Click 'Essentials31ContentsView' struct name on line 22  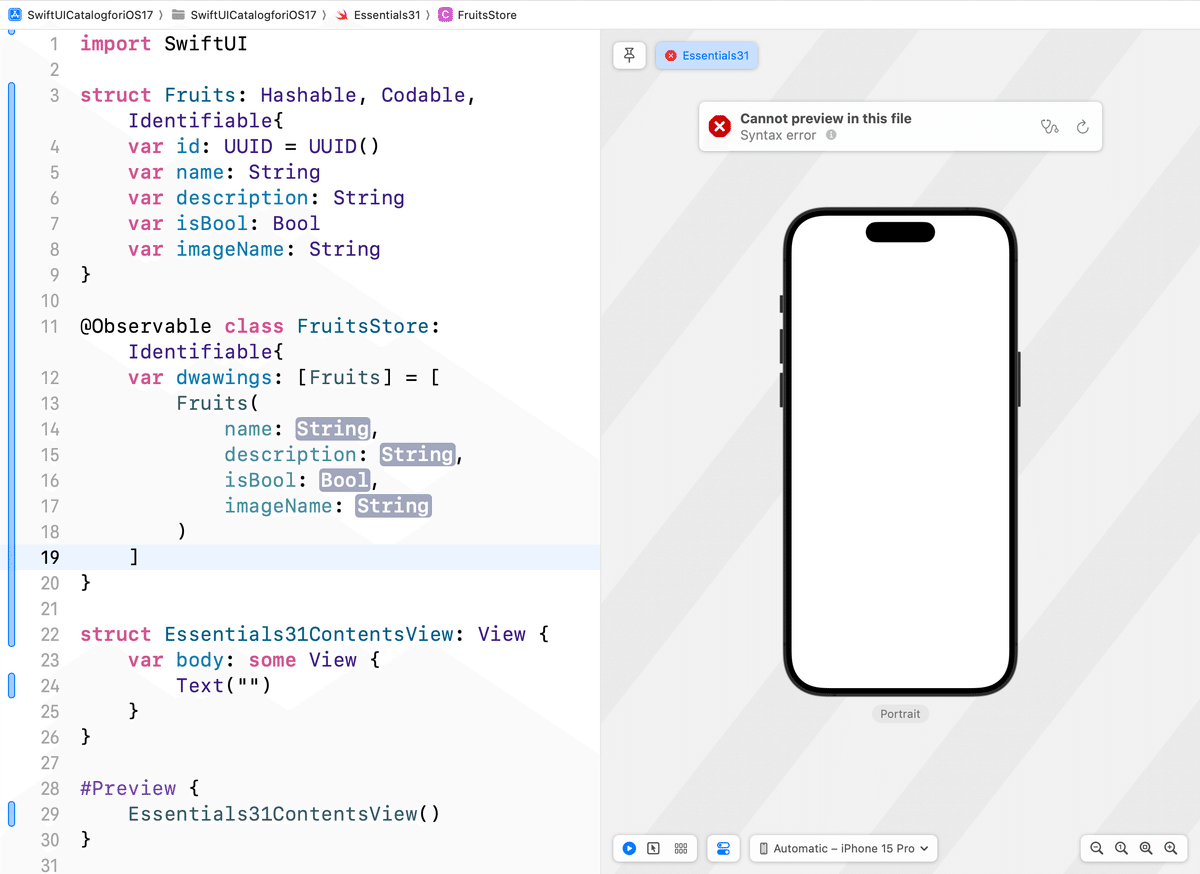coord(309,634)
